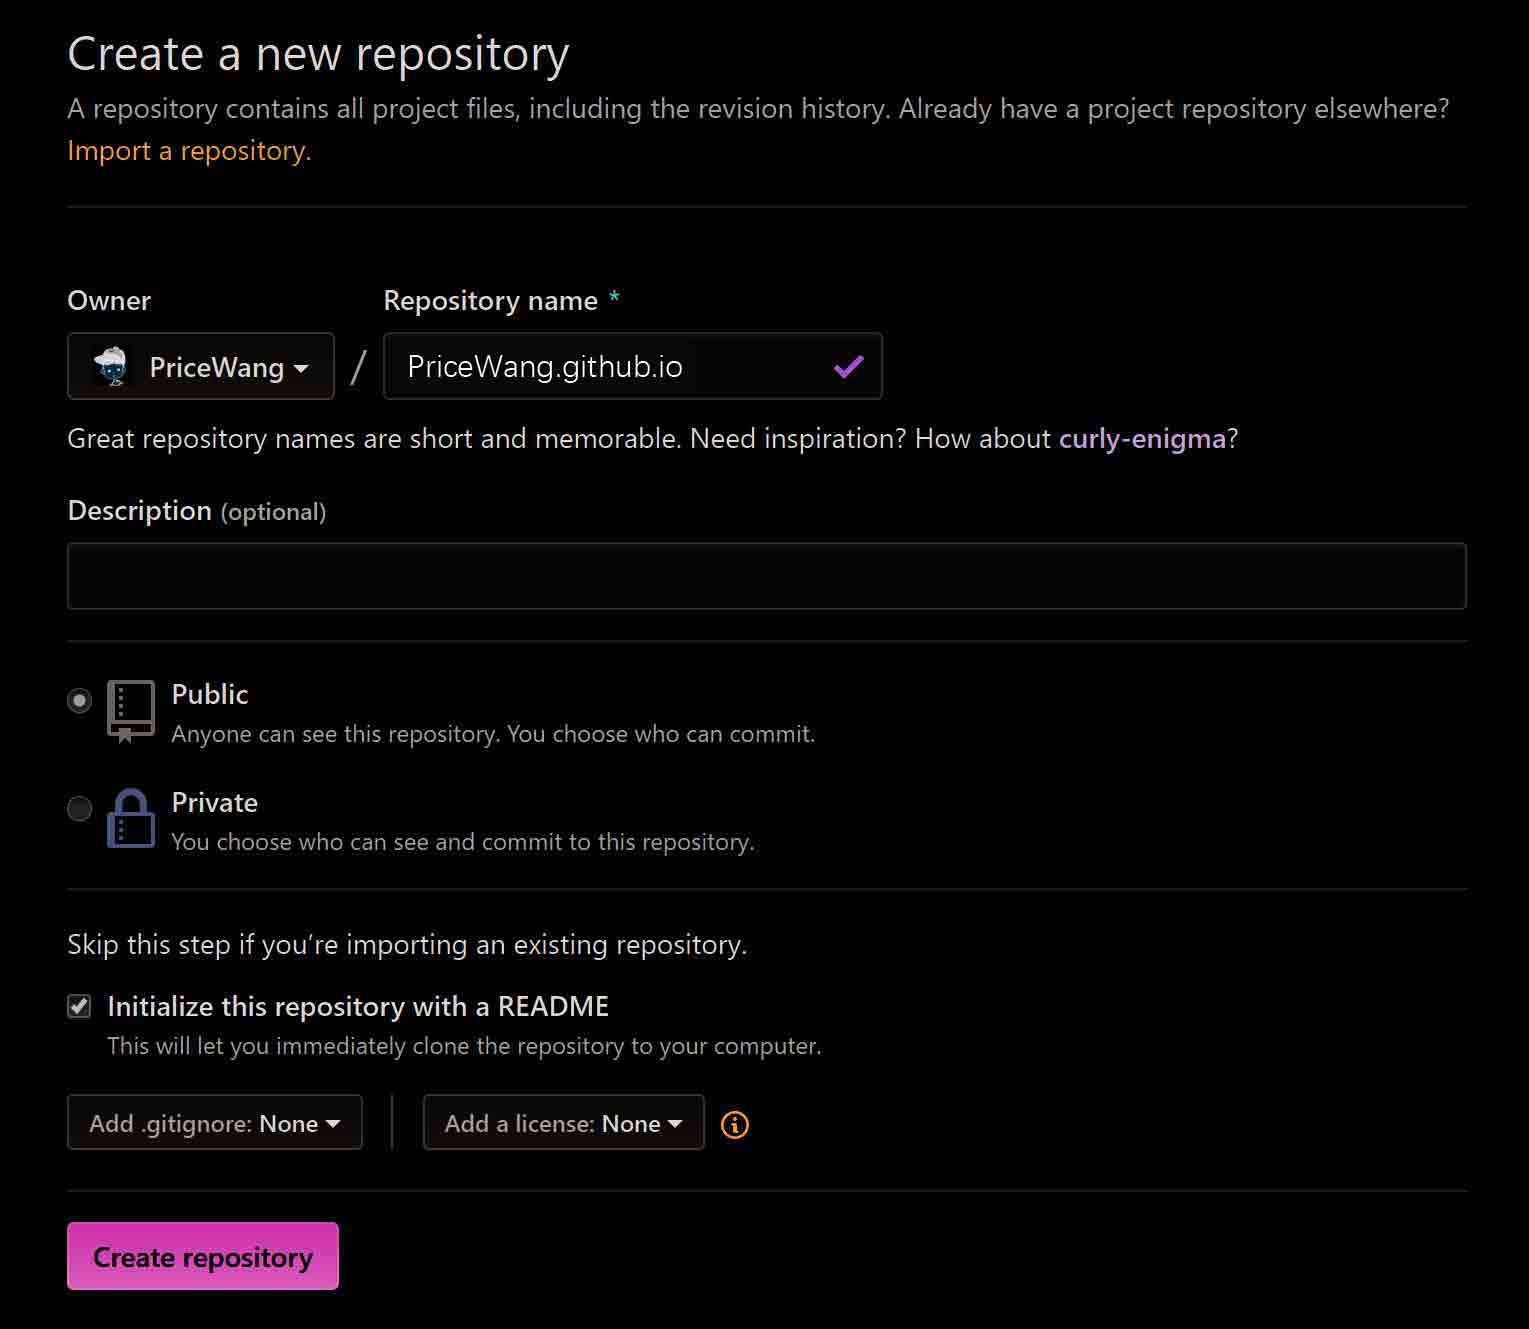Expand the Add a license dropdown

click(x=564, y=1123)
